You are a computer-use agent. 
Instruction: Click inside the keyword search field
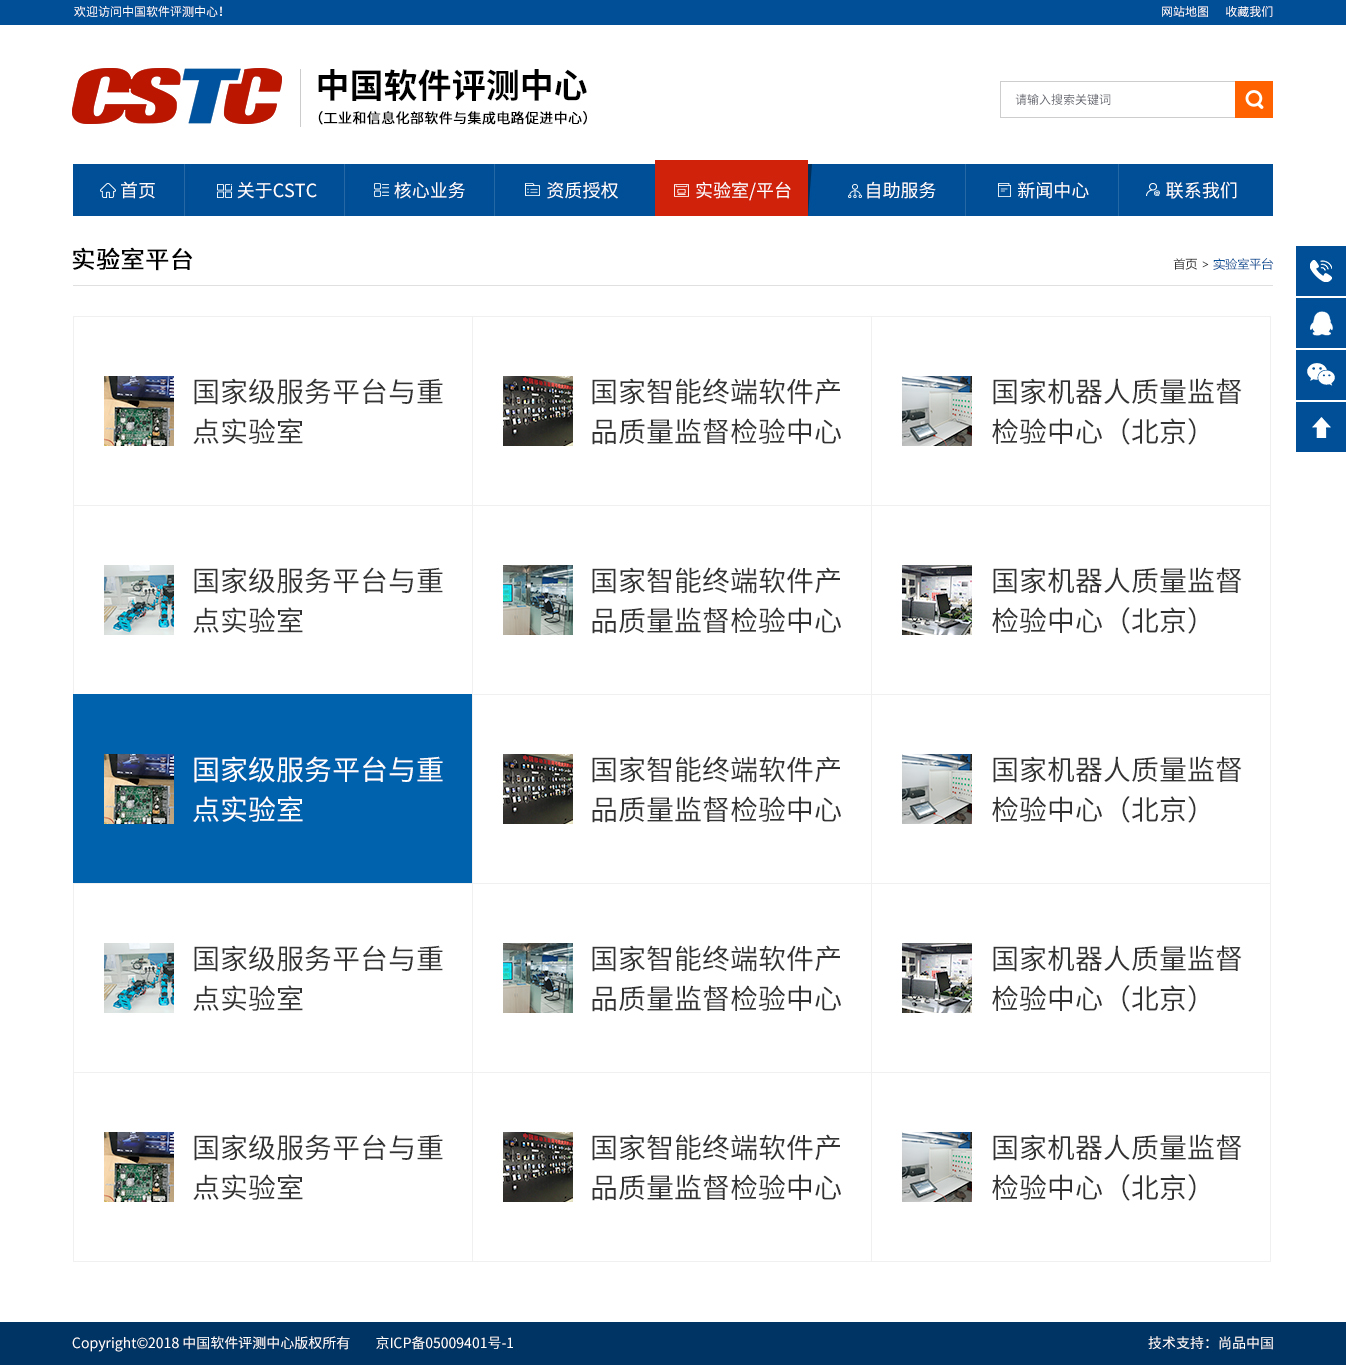[1110, 99]
